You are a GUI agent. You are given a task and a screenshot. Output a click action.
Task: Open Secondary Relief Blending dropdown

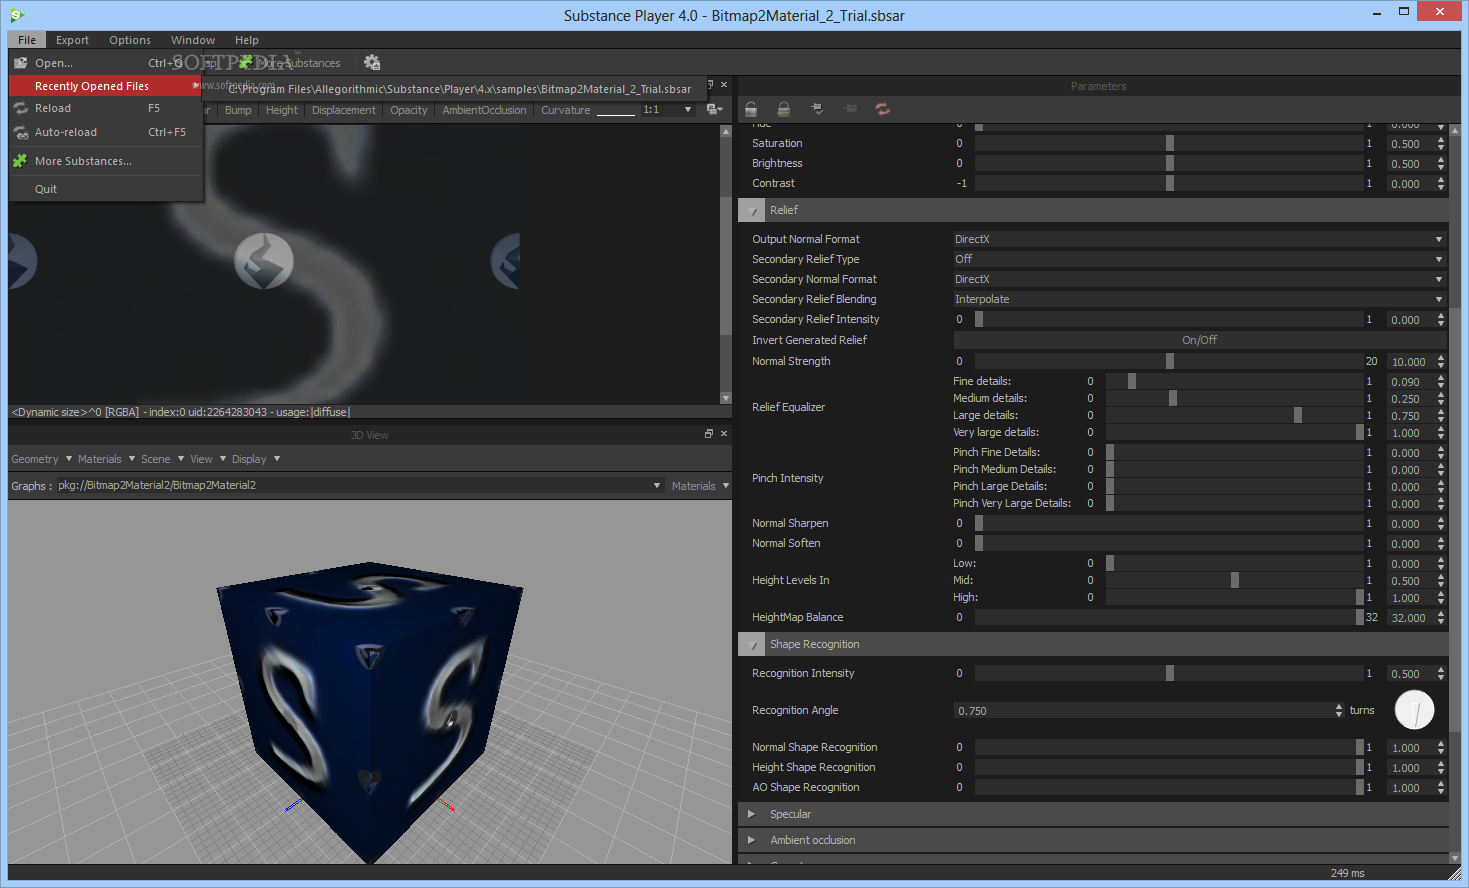coord(1199,299)
